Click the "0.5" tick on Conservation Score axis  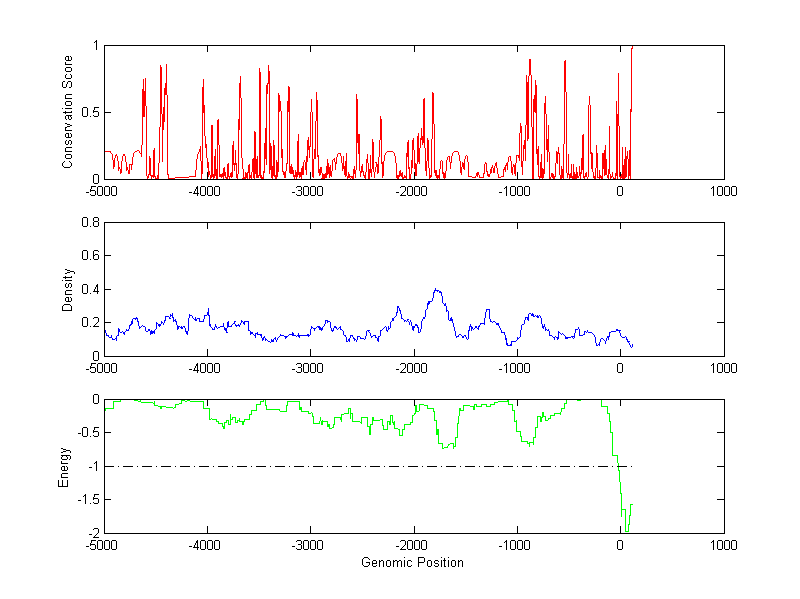[x=88, y=112]
